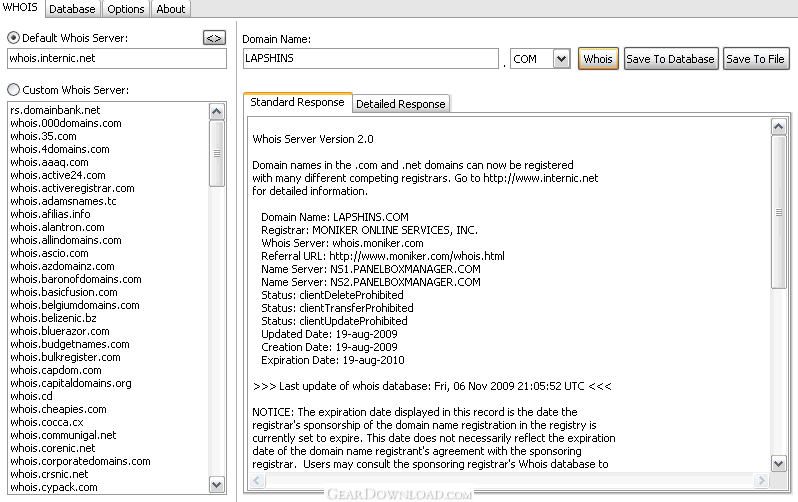798x502 pixels.
Task: Select whois.baronofdomains.com server entry
Action: (x=76, y=279)
